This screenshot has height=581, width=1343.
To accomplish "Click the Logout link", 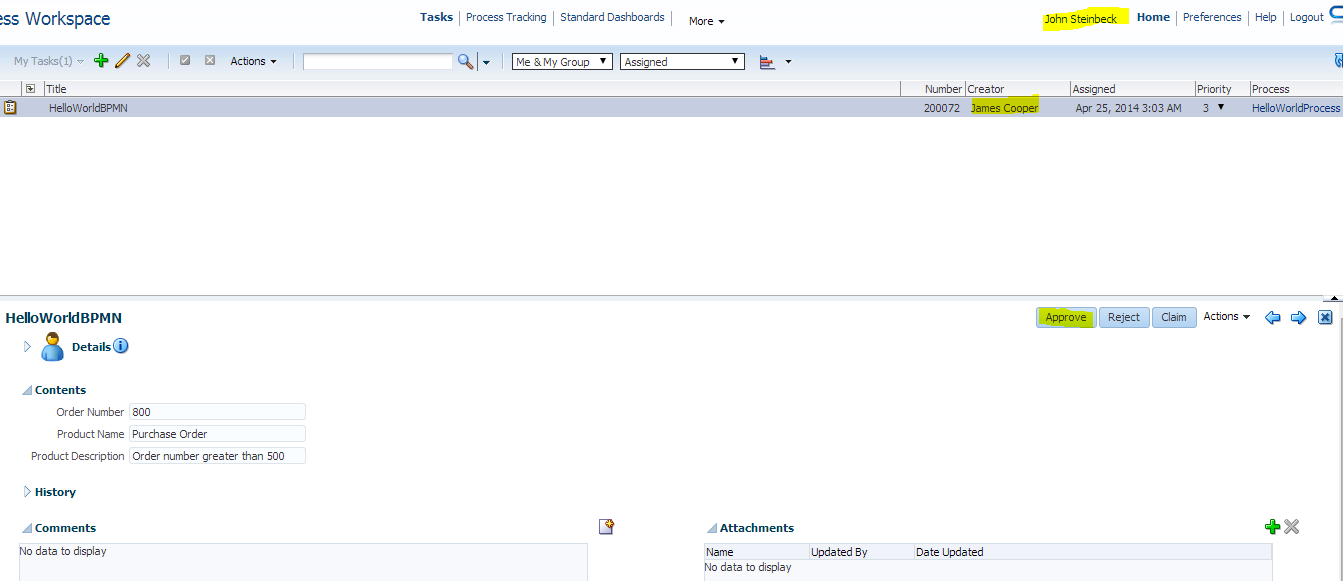I will [x=1307, y=17].
